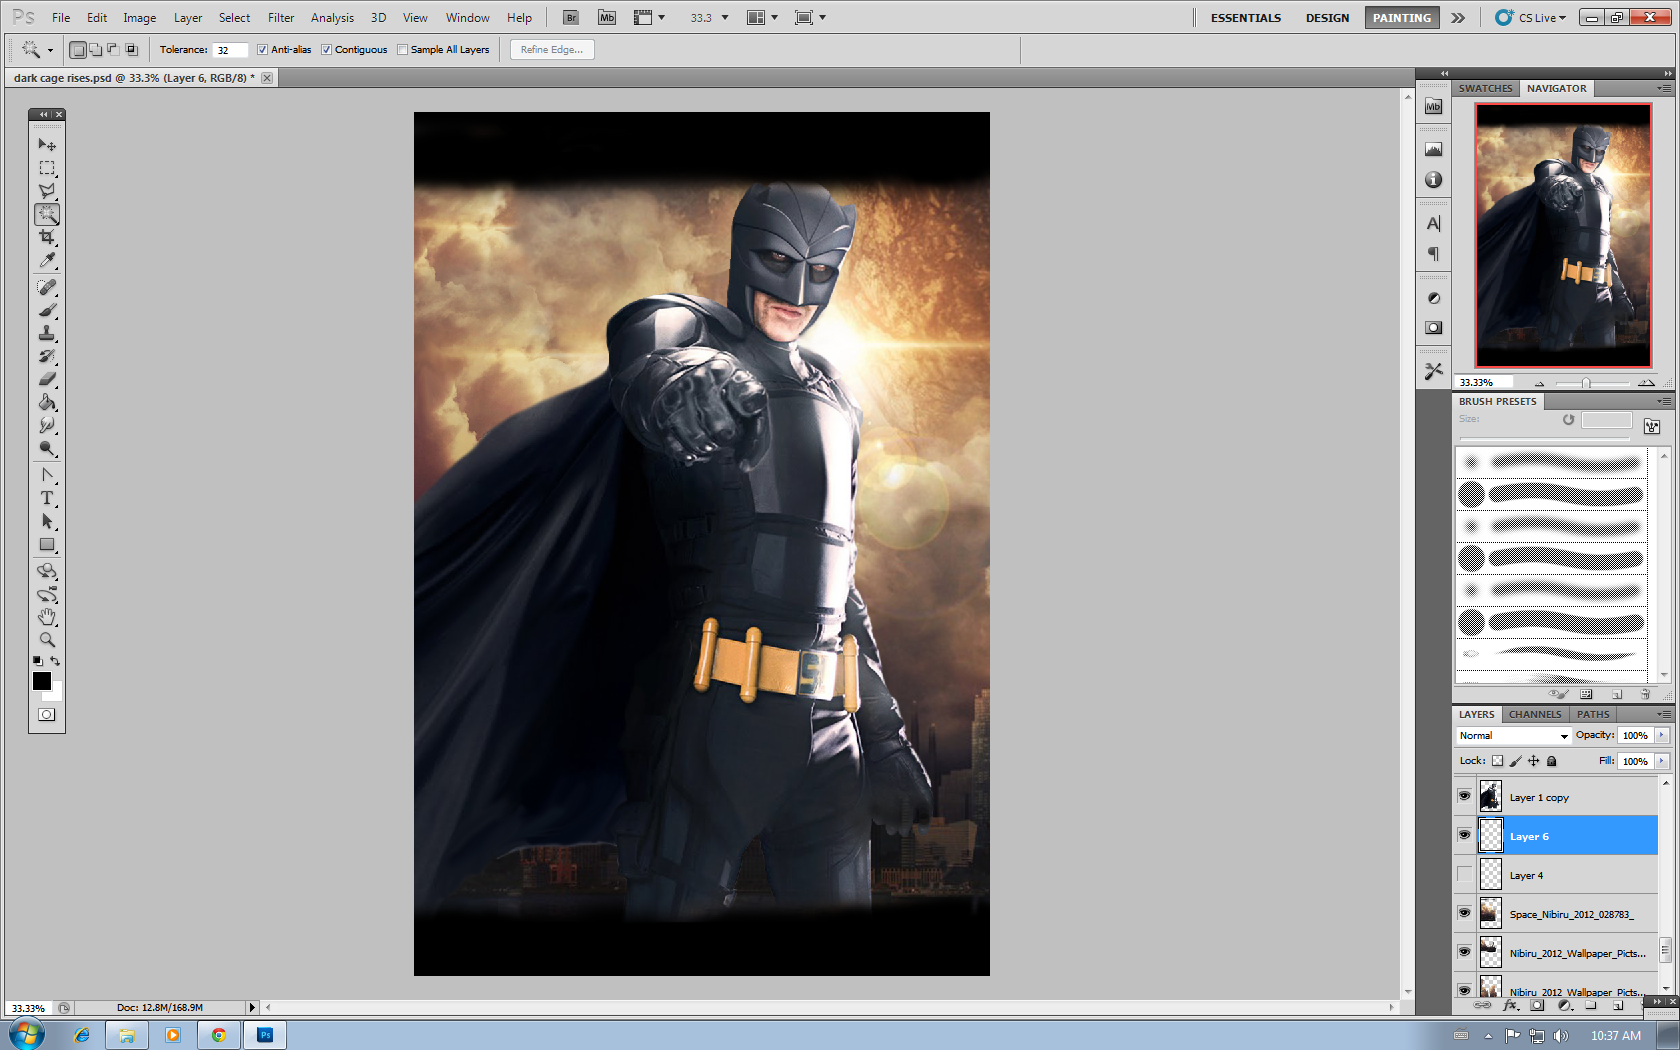This screenshot has height=1050, width=1680.
Task: Select the Move tool
Action: pos(47,144)
